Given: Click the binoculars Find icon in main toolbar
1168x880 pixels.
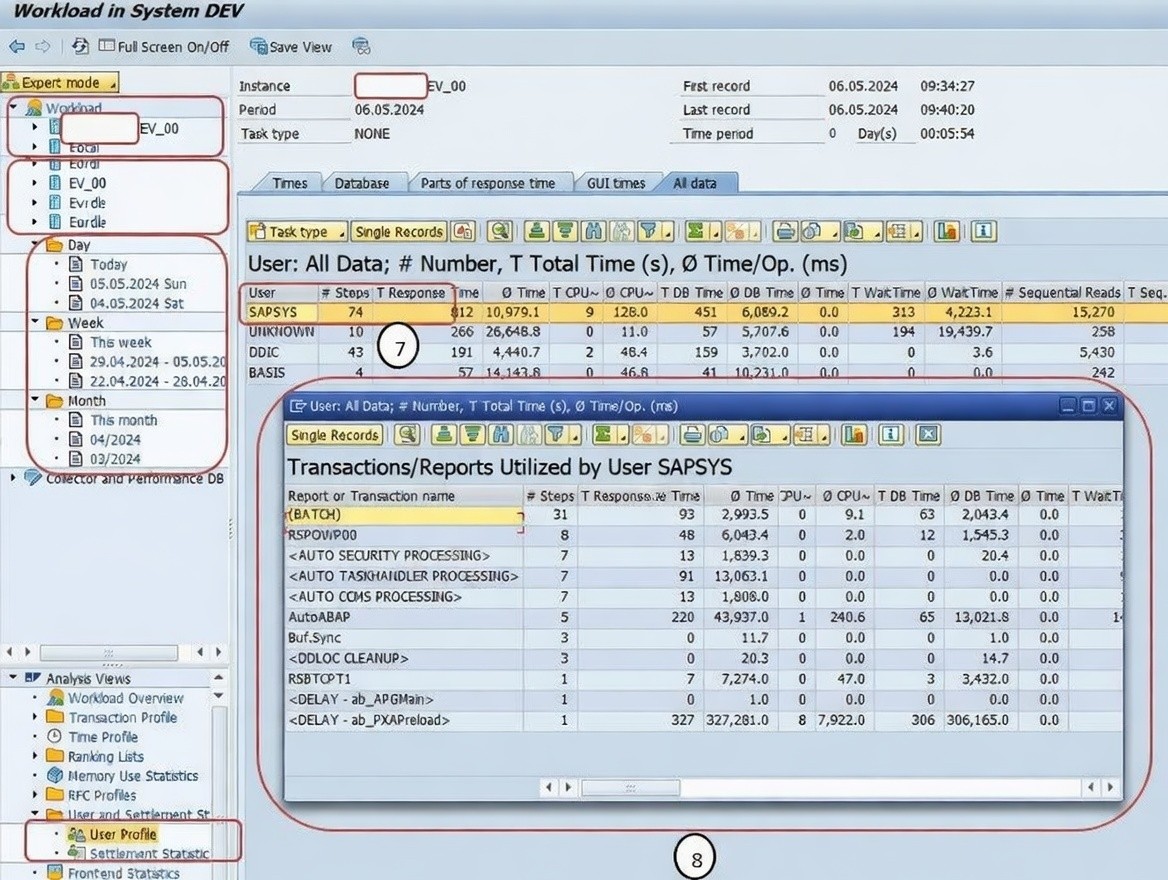Looking at the screenshot, I should click(x=594, y=232).
